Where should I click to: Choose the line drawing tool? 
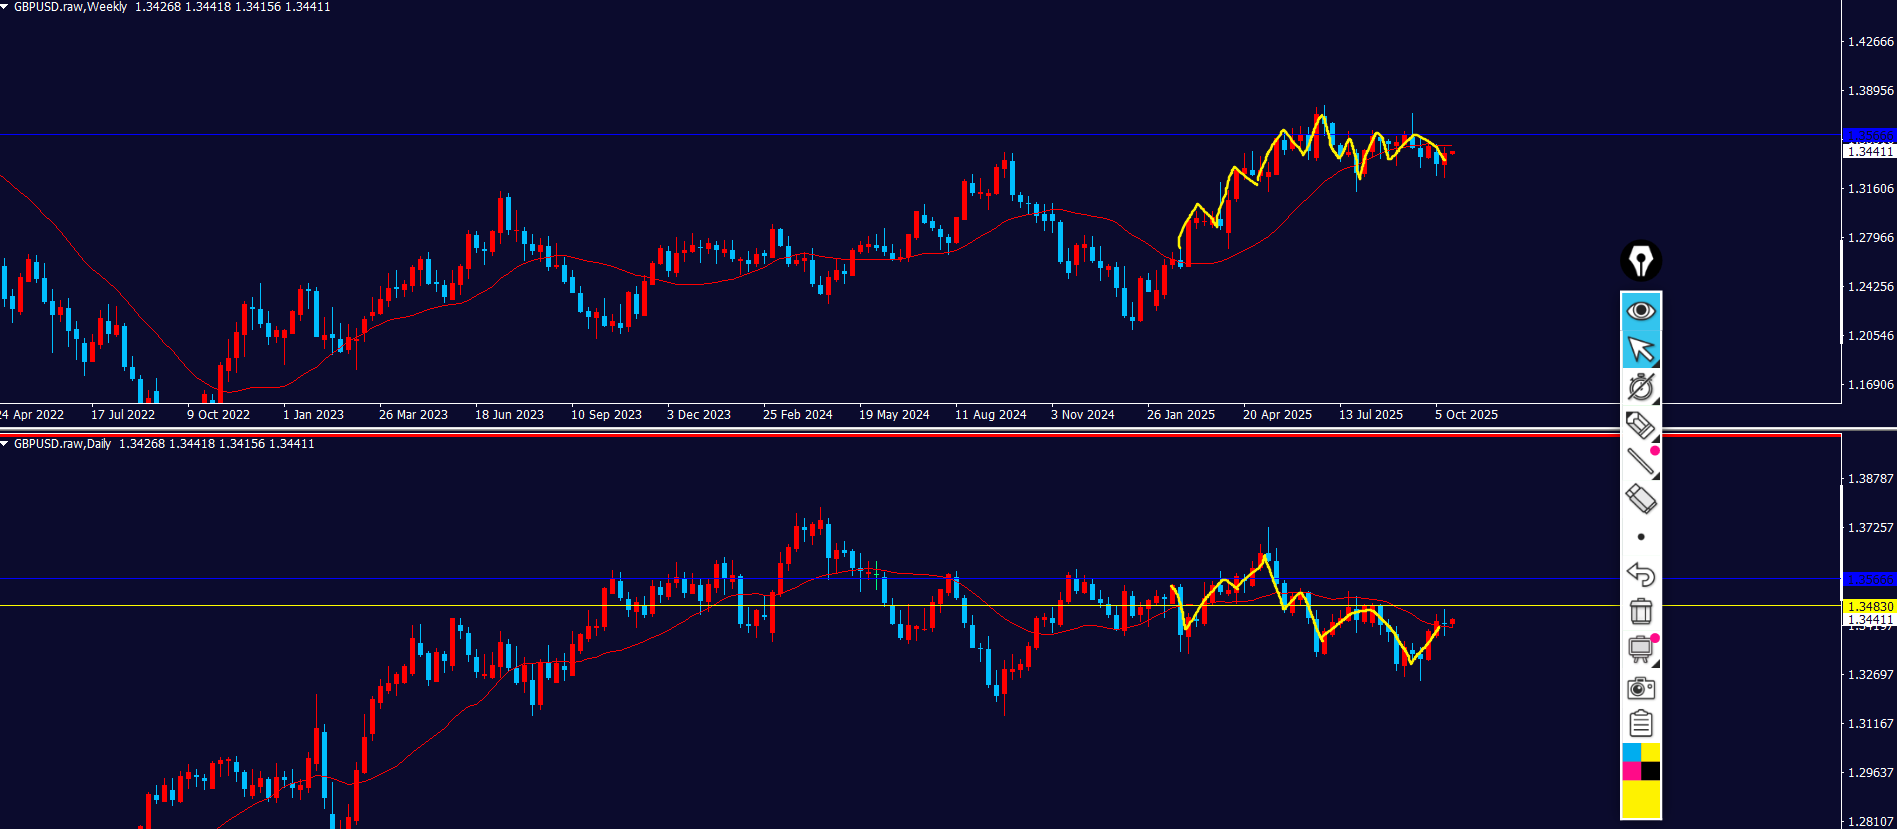pyautogui.click(x=1640, y=461)
